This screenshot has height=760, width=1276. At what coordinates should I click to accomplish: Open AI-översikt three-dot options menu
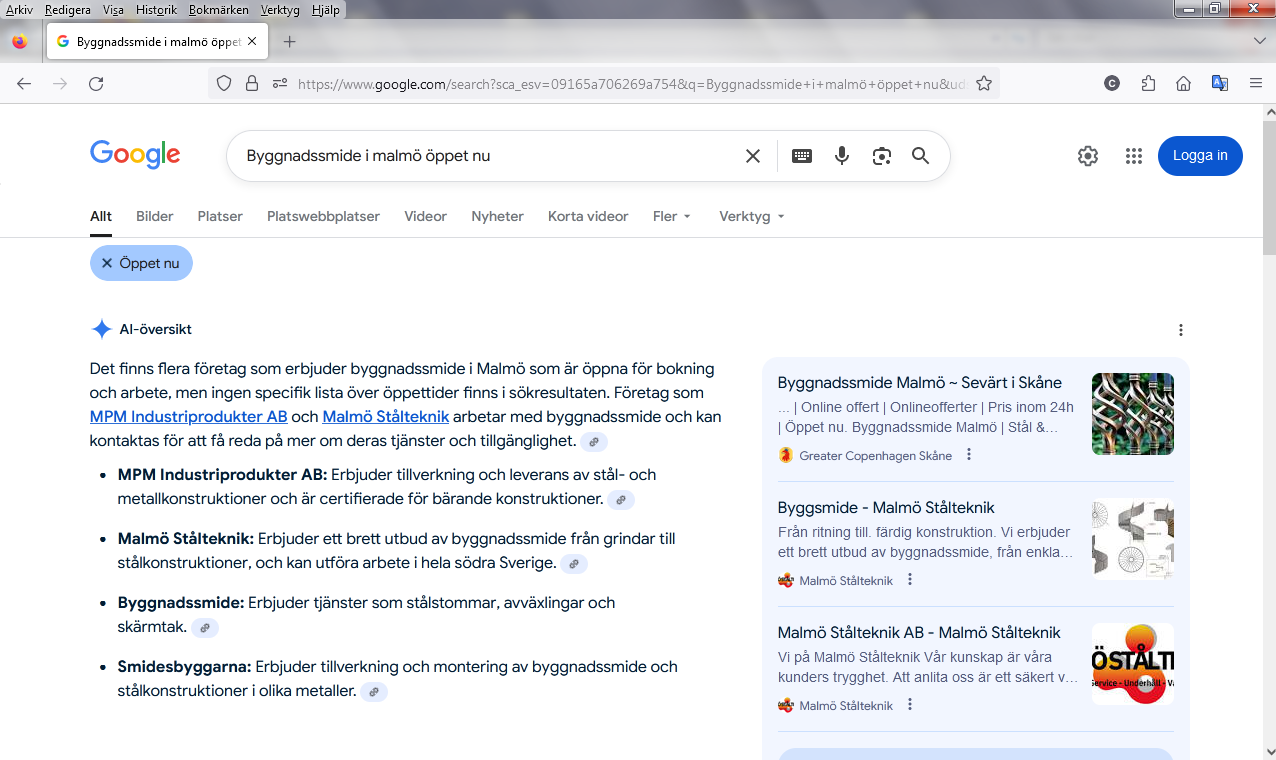(x=1181, y=330)
